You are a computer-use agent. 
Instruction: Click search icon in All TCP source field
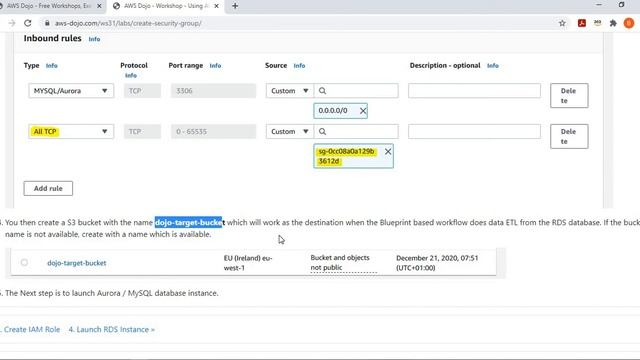point(322,131)
